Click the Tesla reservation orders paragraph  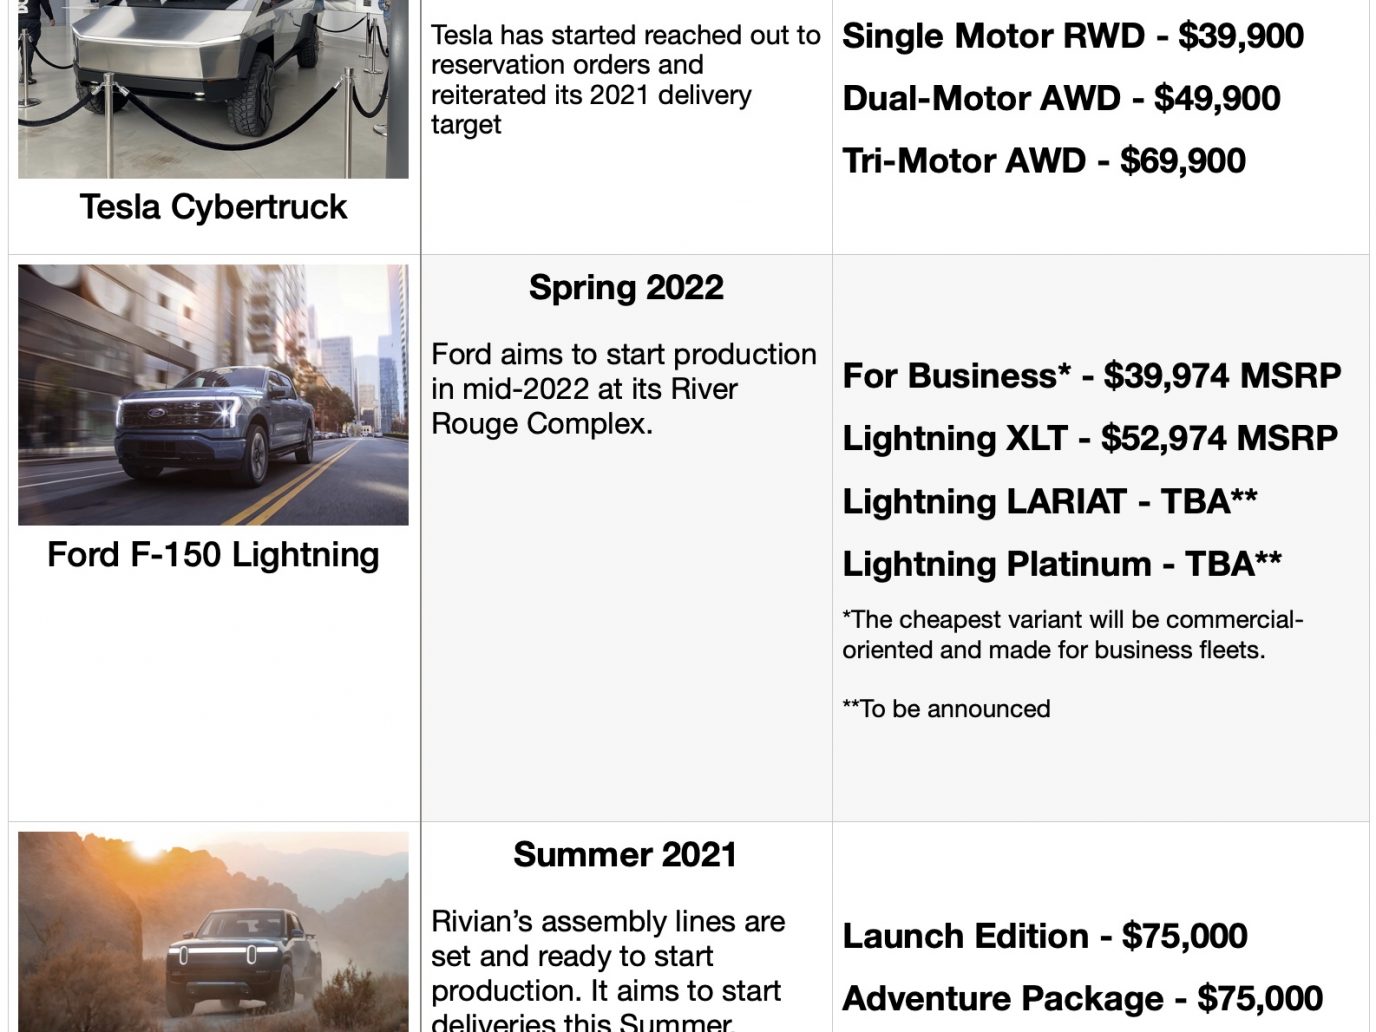pyautogui.click(x=626, y=80)
